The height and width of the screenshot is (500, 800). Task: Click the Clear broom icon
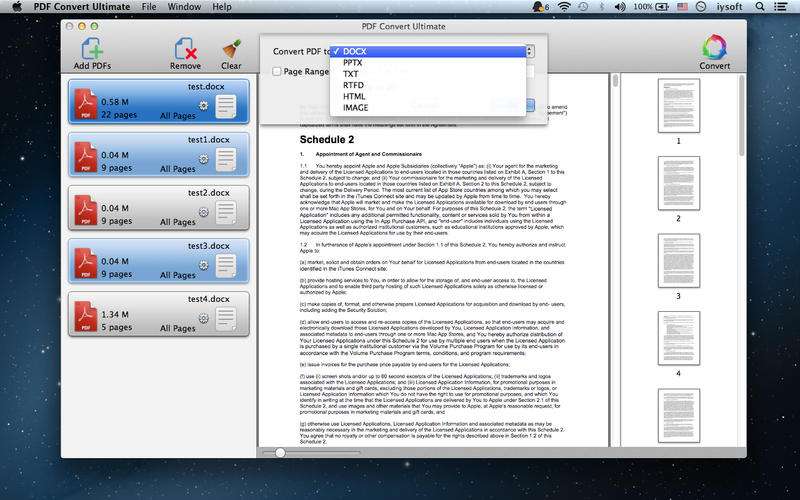pyautogui.click(x=231, y=50)
